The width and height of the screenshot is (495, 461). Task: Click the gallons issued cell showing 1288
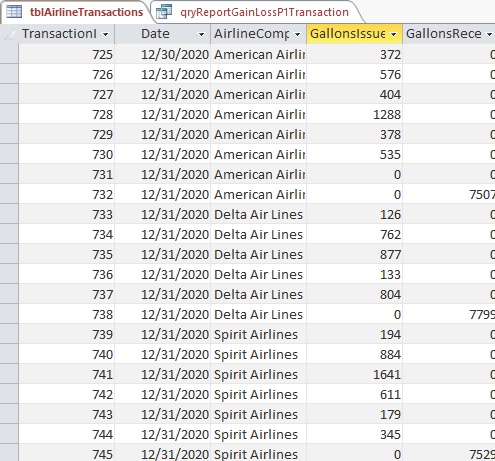(x=354, y=114)
